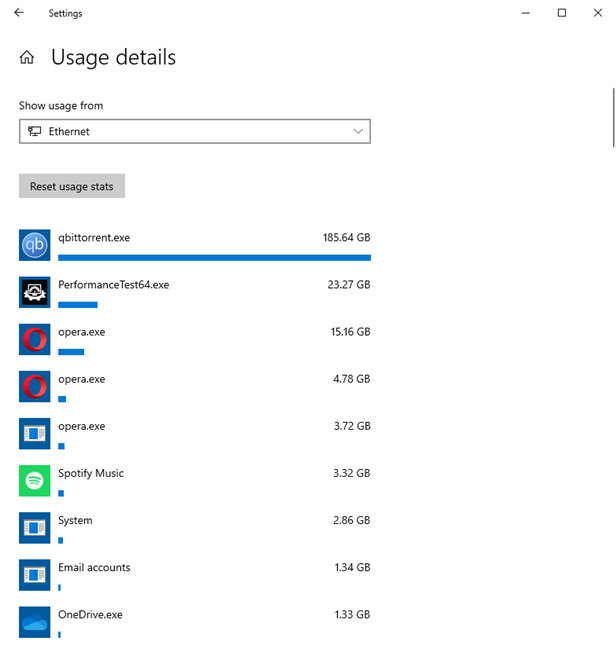Click the qbittorrent app icon
This screenshot has width=616, height=648.
click(x=35, y=245)
